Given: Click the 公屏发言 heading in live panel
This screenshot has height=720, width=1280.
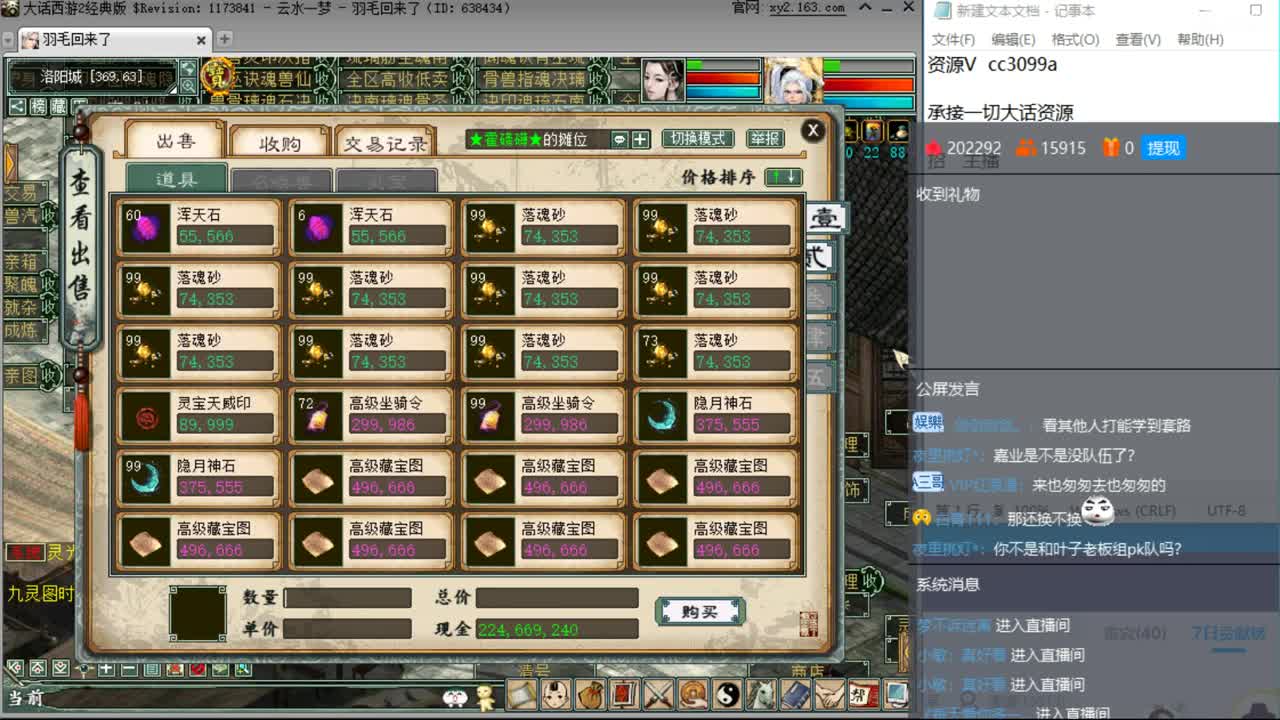Looking at the screenshot, I should (948, 389).
